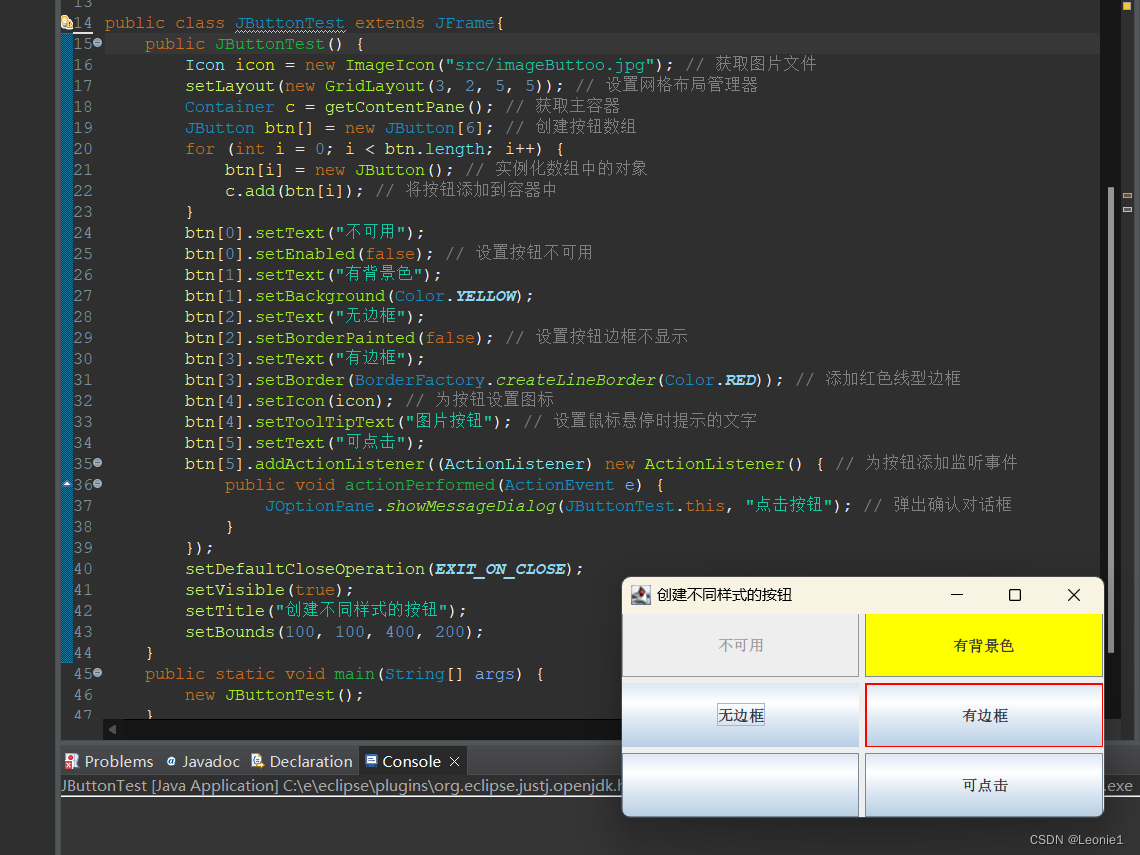The image size is (1140, 855).
Task: Click the red-bordered 有边框 button
Action: (984, 715)
